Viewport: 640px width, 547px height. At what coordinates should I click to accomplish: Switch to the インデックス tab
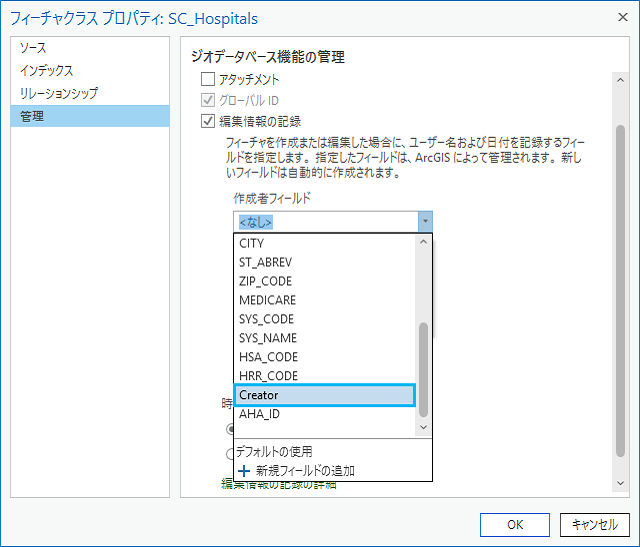click(45, 71)
